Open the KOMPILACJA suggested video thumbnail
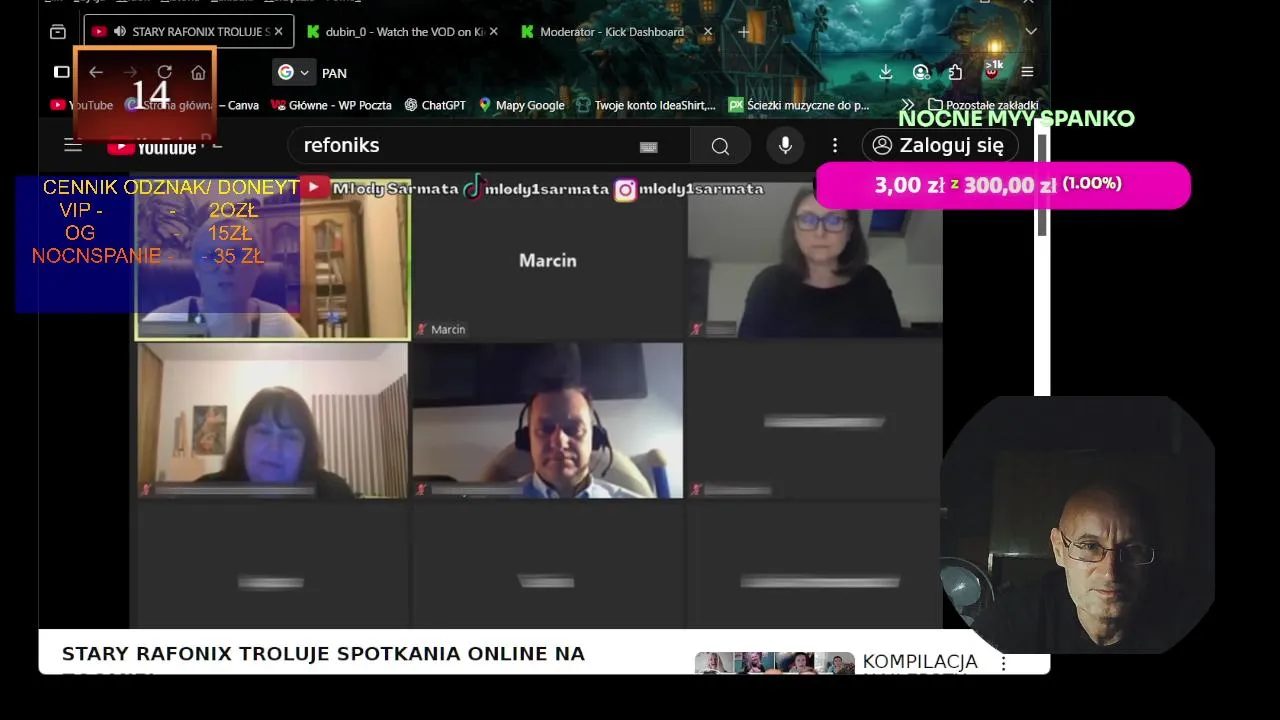 pyautogui.click(x=775, y=663)
